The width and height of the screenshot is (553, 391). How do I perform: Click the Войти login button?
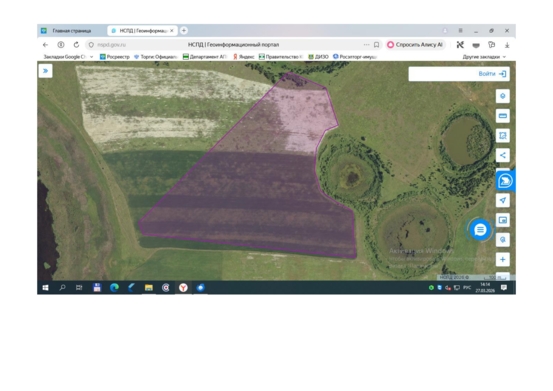pyautogui.click(x=492, y=74)
